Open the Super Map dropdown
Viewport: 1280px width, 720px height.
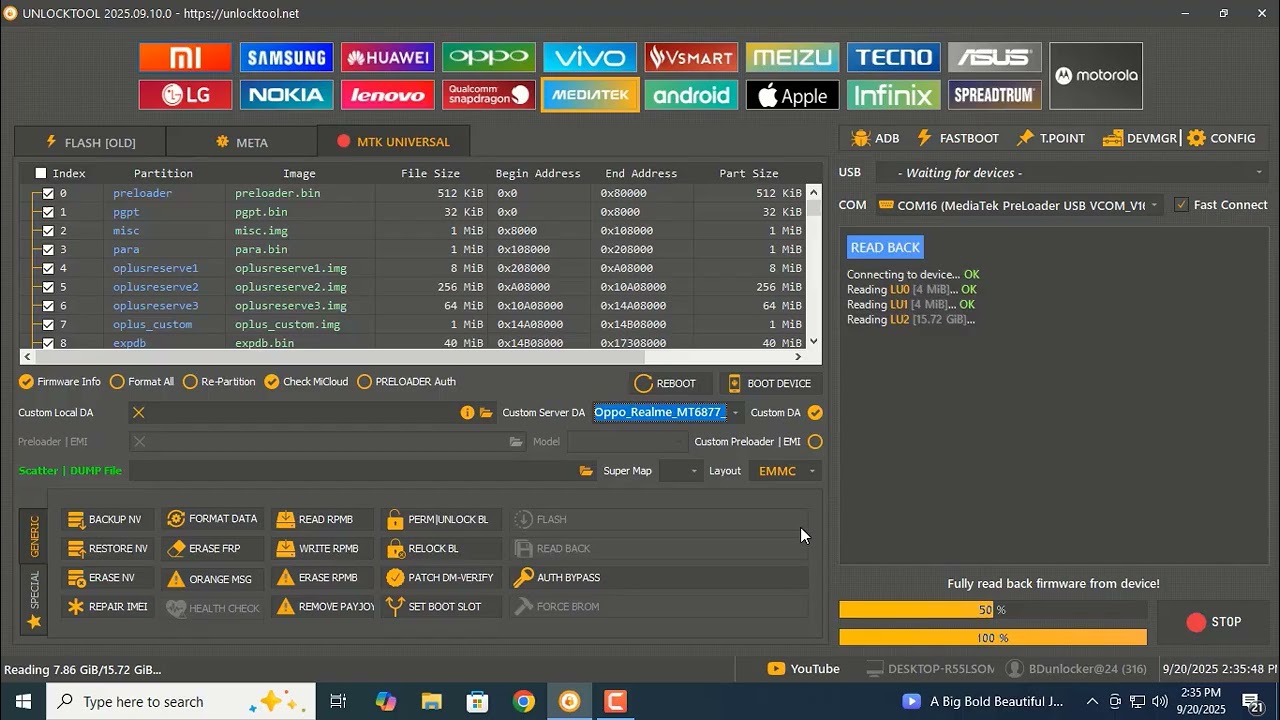tap(681, 471)
